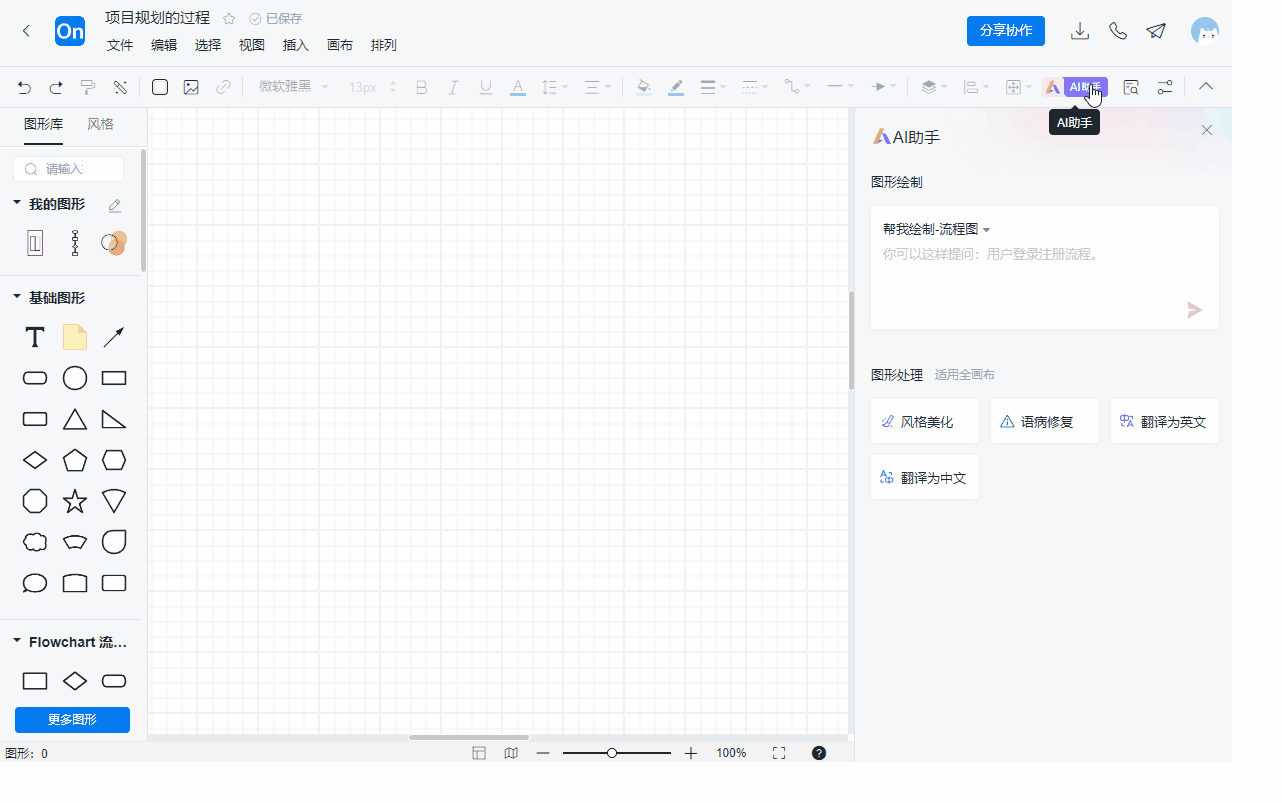Open the map navigation icon in status bar
This screenshot has width=1282, height=803.
[x=511, y=753]
